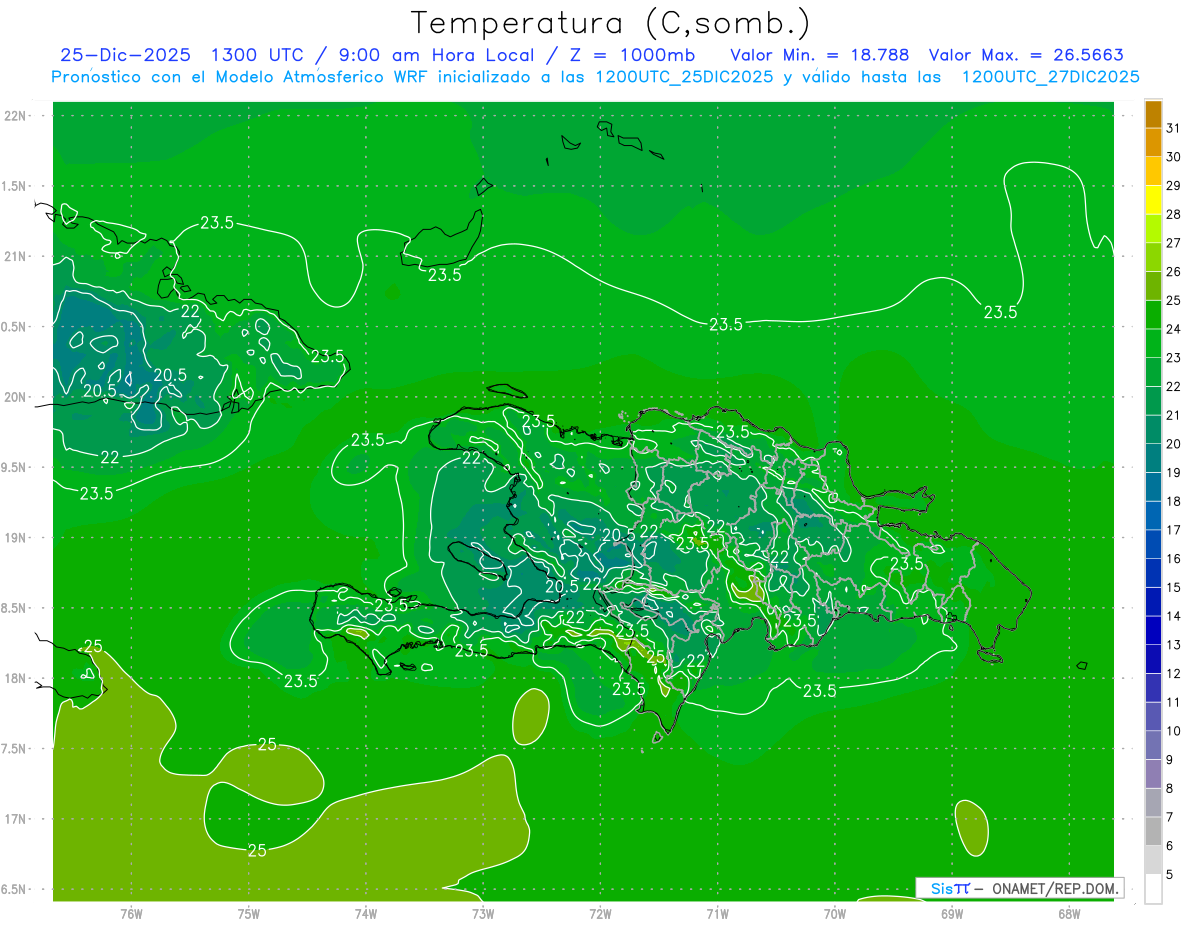Screen dimensions: 1200x927
Task: Click the '8' label on the color scale
Action: pyautogui.click(x=1170, y=789)
